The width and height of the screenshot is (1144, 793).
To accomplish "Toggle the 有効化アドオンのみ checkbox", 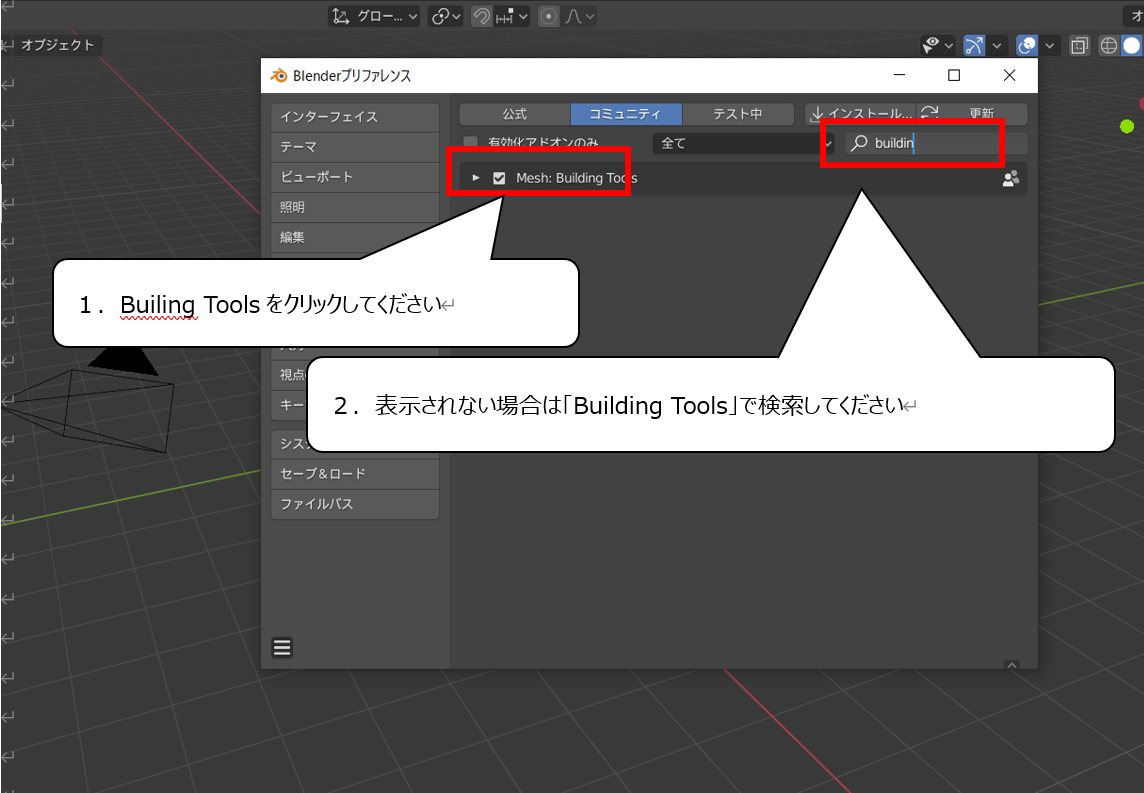I will pos(471,142).
